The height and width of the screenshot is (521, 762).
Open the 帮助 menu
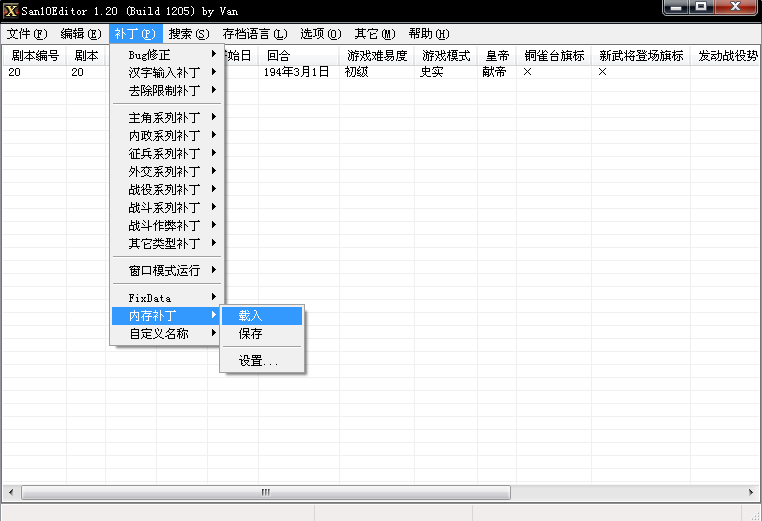(429, 34)
